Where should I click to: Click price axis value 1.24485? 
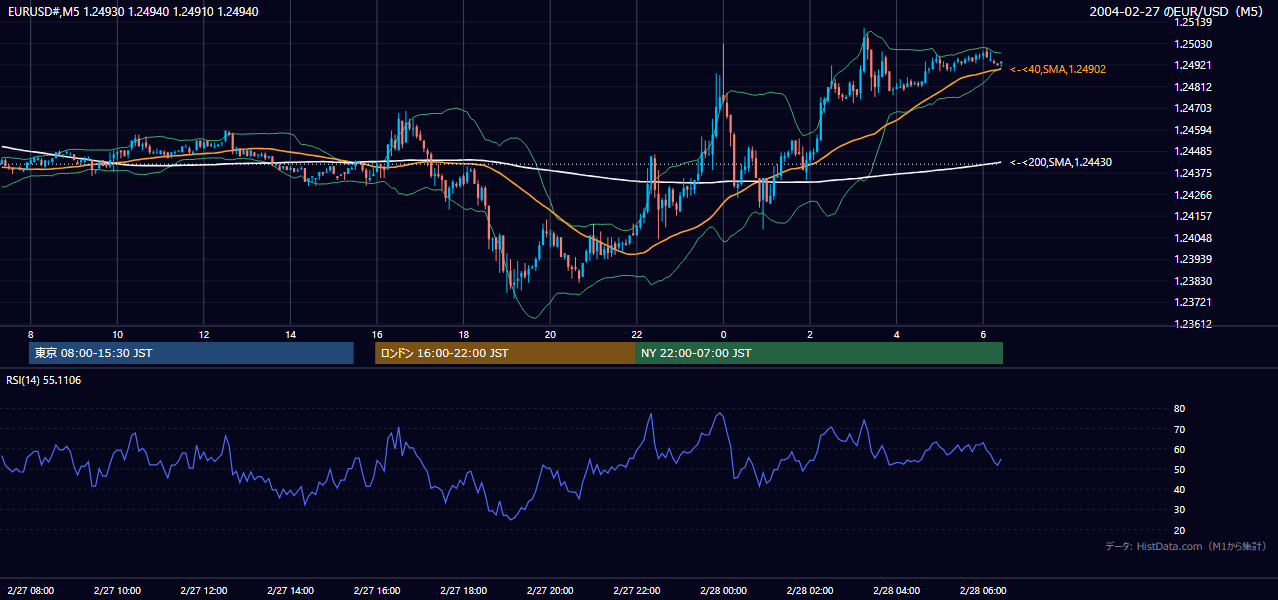tap(1193, 151)
